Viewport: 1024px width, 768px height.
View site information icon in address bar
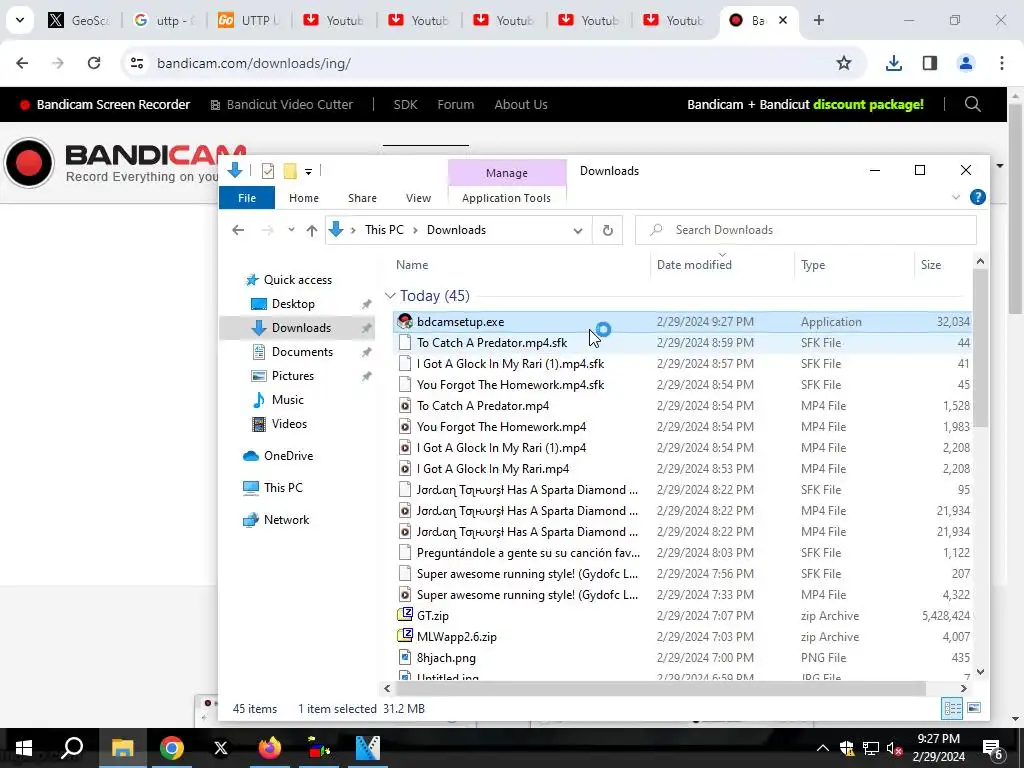[137, 63]
